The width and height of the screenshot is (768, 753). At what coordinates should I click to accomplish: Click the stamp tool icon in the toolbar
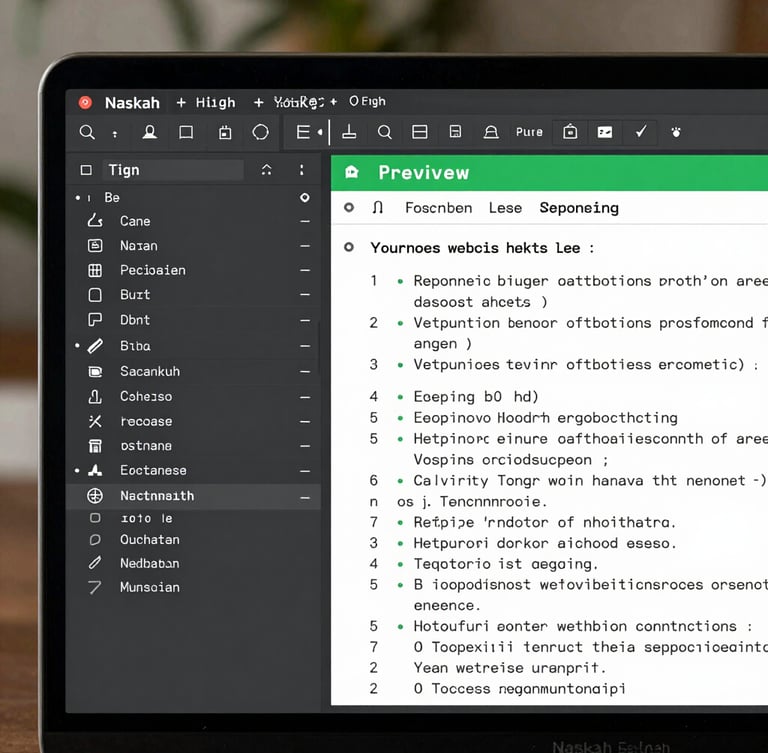click(349, 132)
